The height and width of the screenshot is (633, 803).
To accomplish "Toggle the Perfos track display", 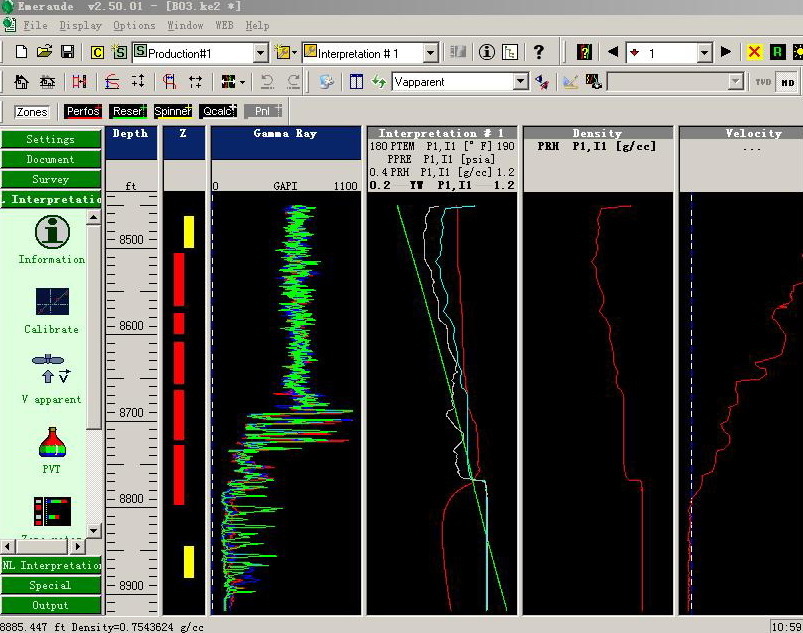I will point(83,111).
